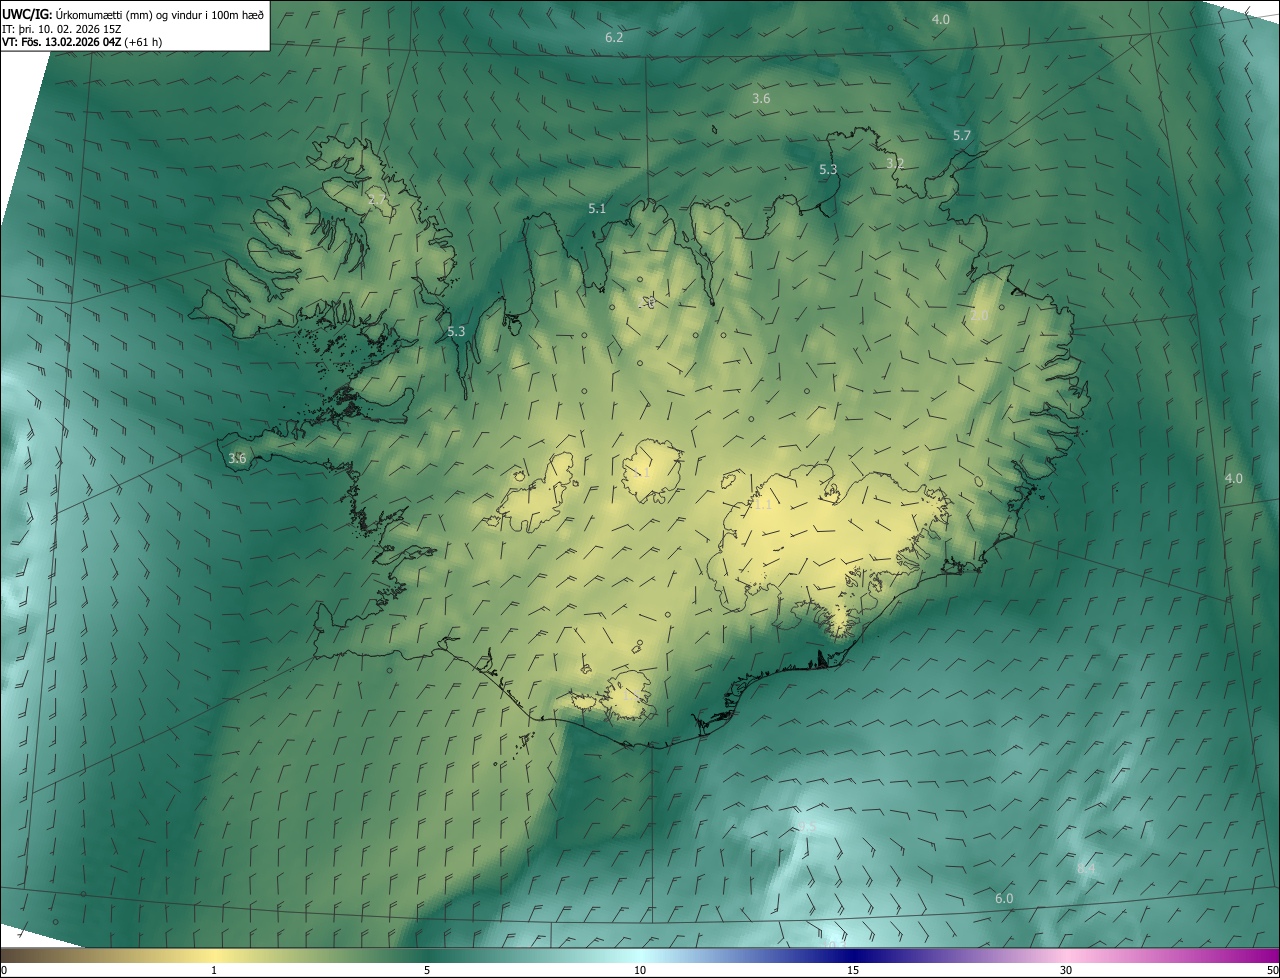The height and width of the screenshot is (978, 1280).
Task: Click the 5.3 label next to the 3.2 label
Action: click(x=828, y=170)
